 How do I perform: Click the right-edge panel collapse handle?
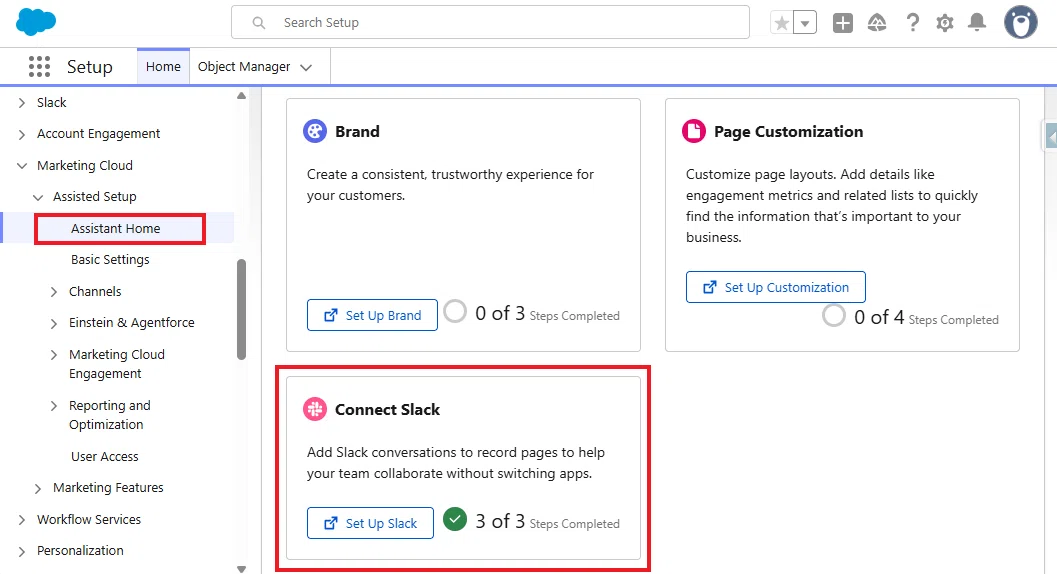click(x=1051, y=137)
